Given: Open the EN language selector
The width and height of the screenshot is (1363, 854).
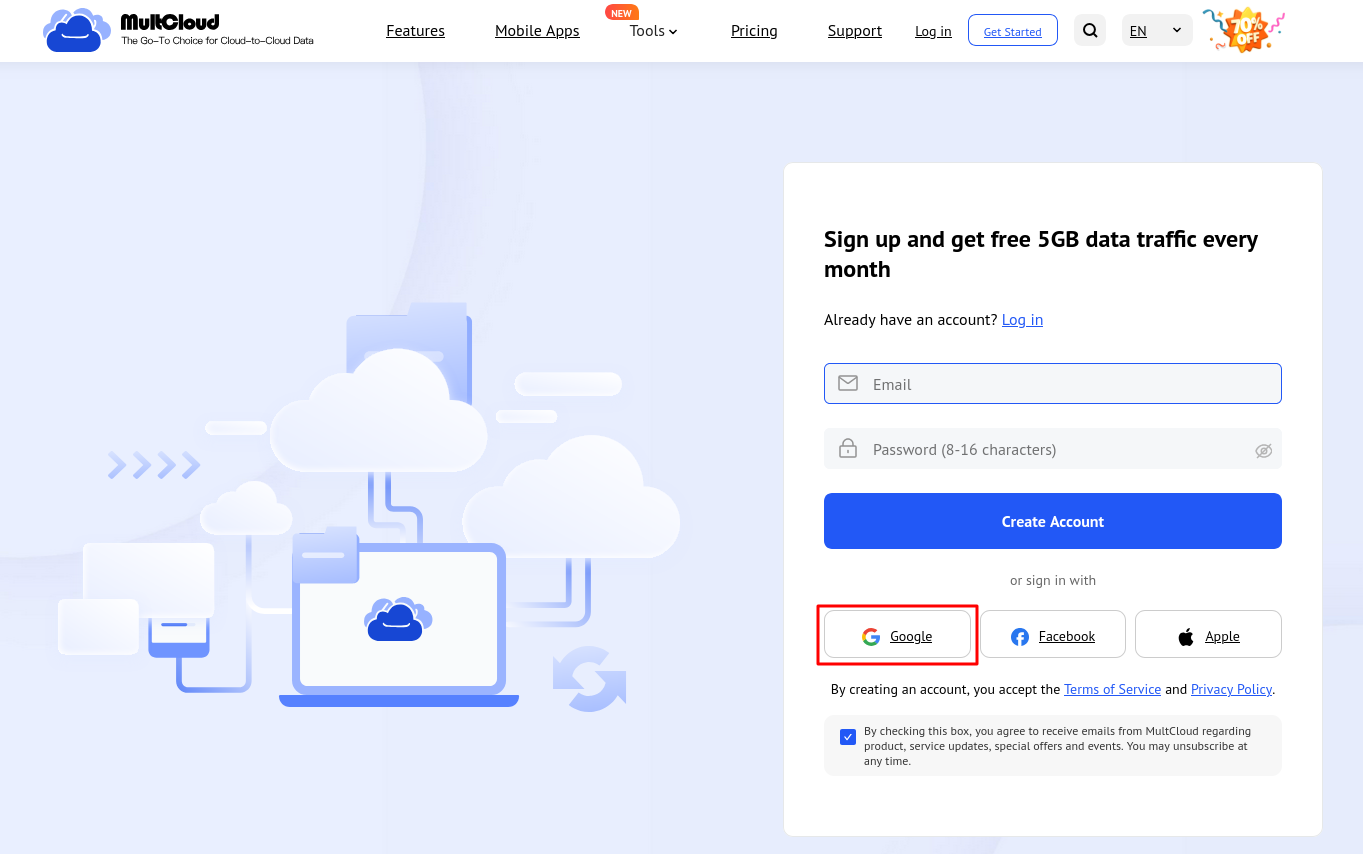Looking at the screenshot, I should 1157,31.
